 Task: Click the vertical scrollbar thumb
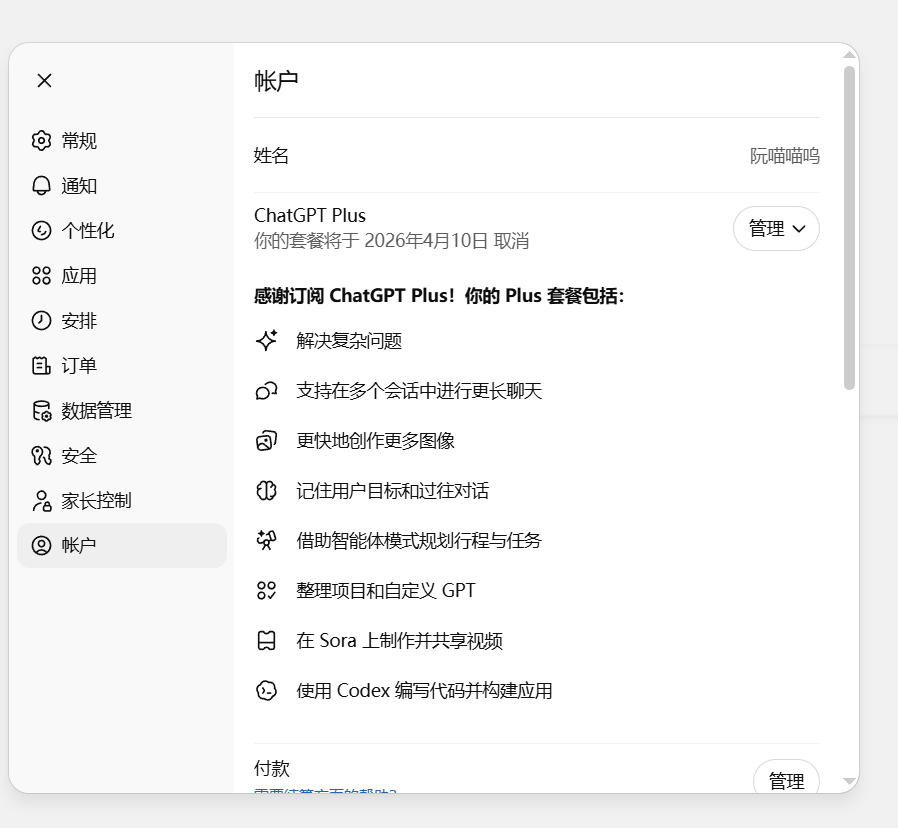click(849, 228)
